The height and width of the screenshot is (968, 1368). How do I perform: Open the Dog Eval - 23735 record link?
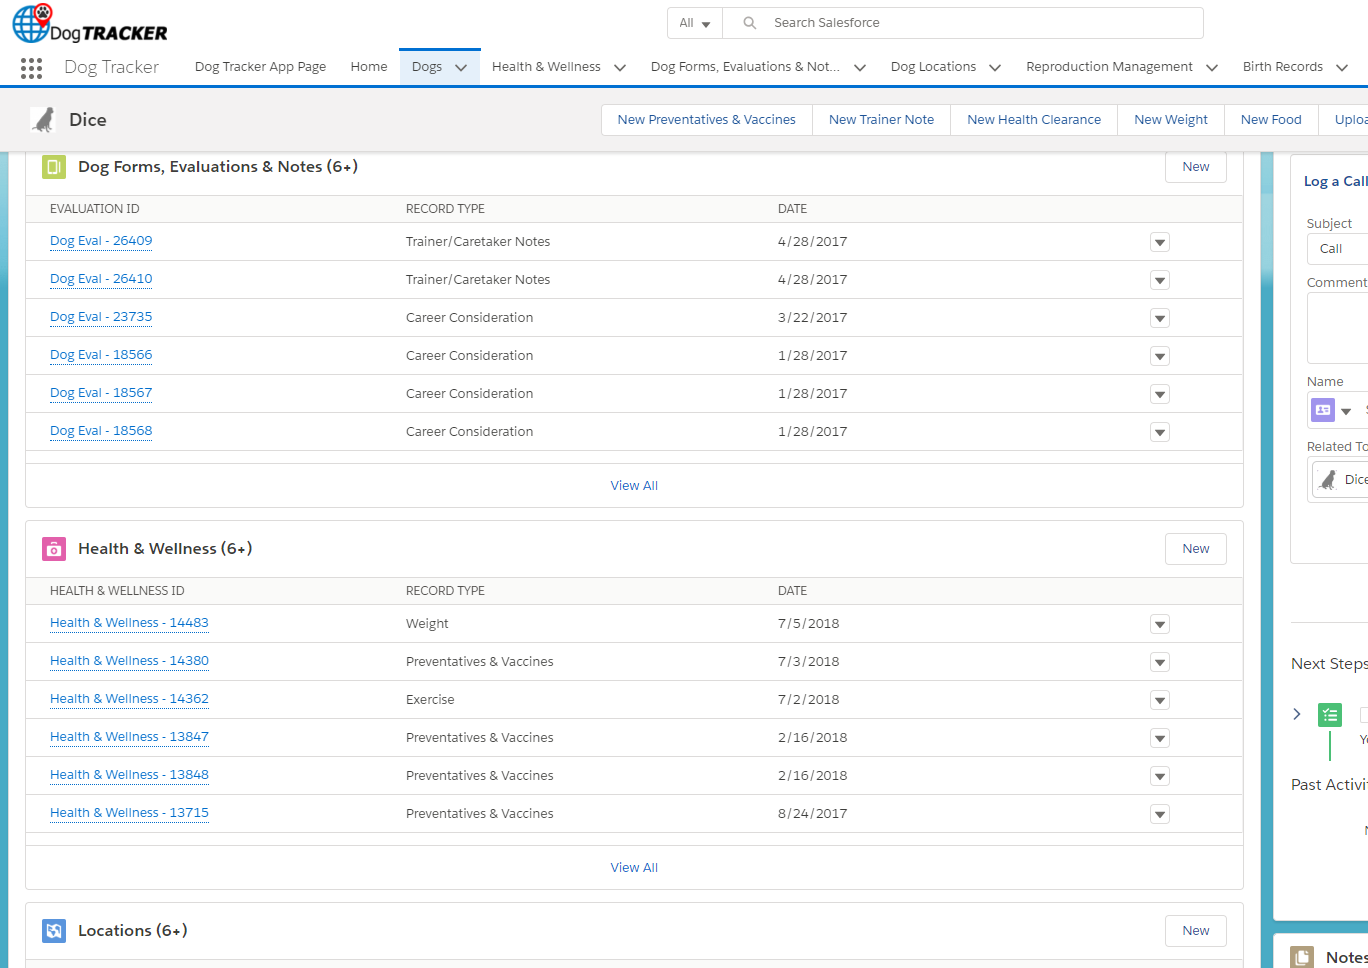[x=101, y=317]
